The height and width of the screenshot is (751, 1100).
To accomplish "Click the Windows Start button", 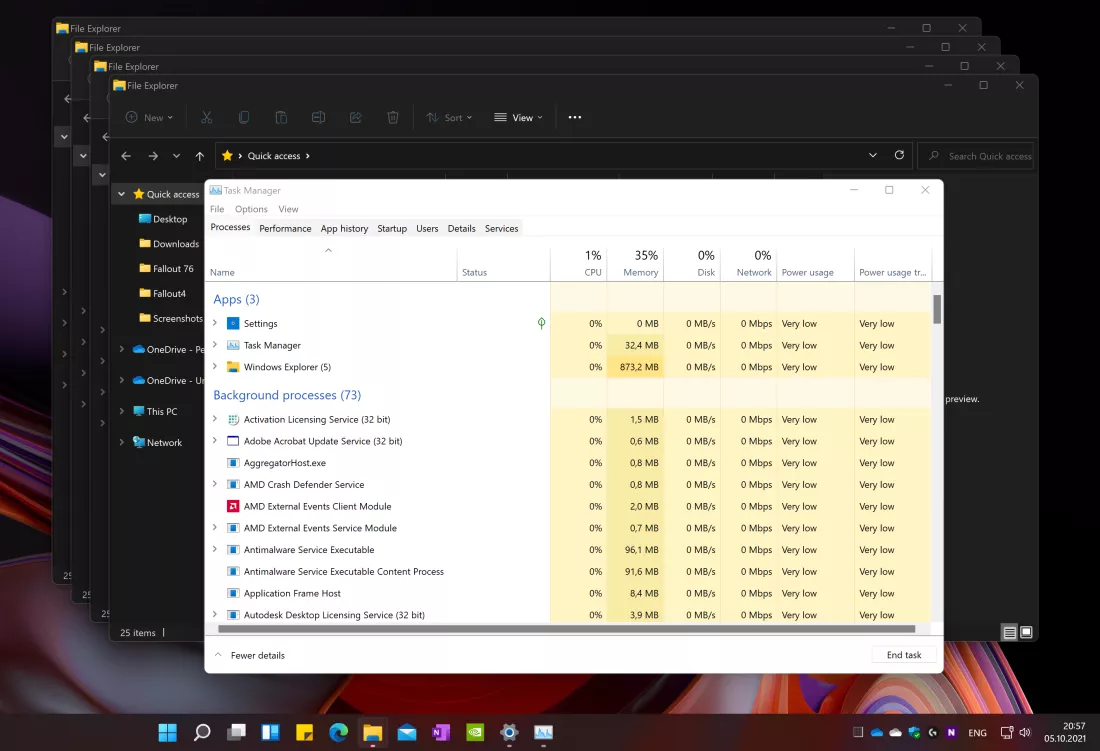I will point(167,732).
